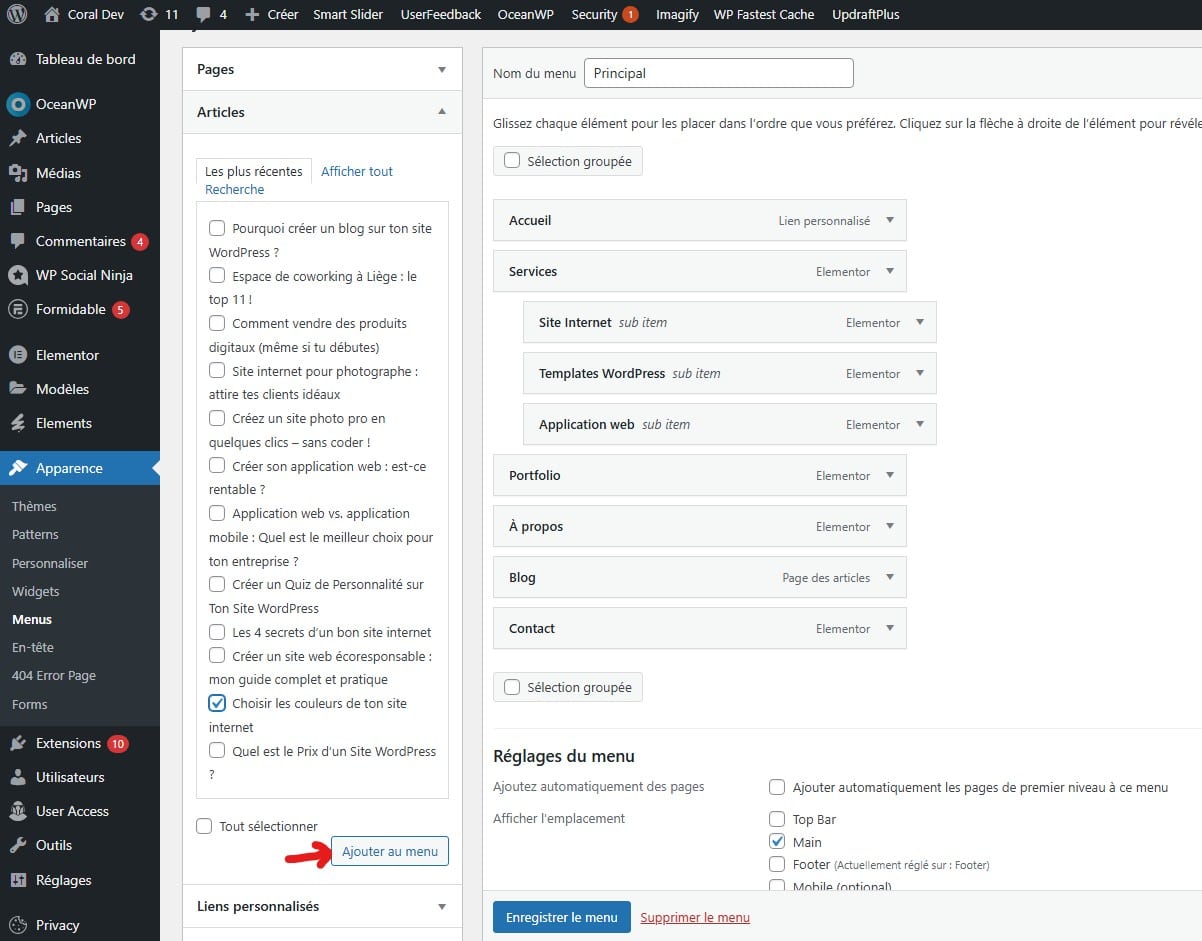Open WP Fastest Cache admin bar item

pyautogui.click(x=764, y=14)
